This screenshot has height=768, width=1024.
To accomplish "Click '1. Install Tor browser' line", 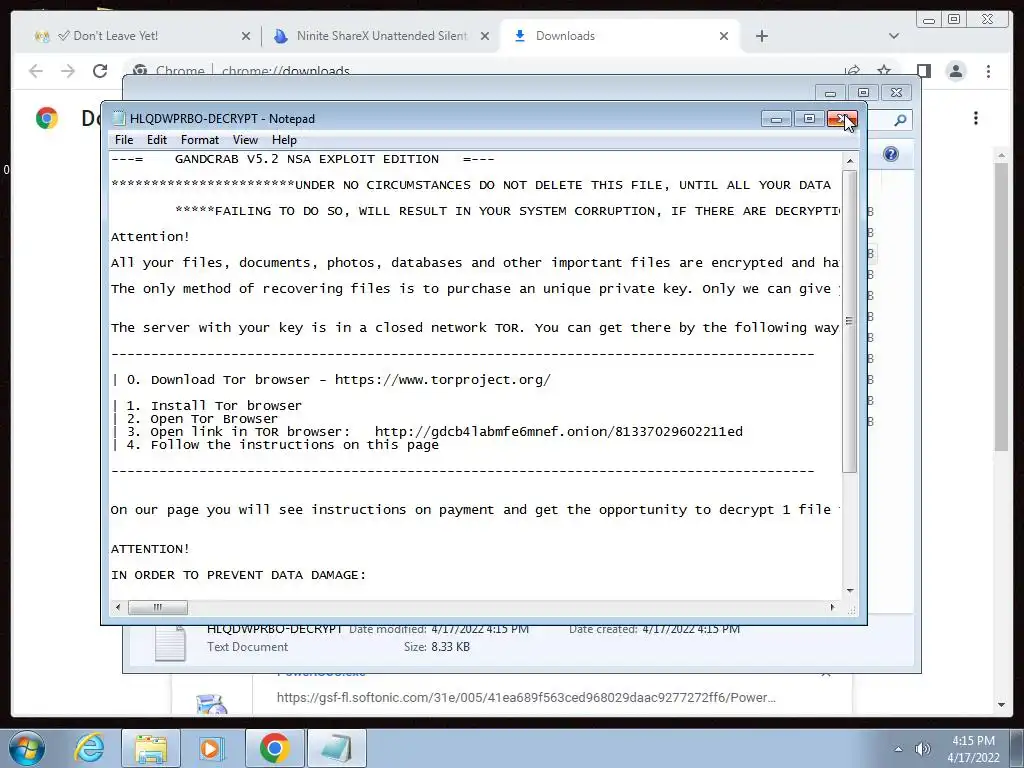I will coord(208,406).
